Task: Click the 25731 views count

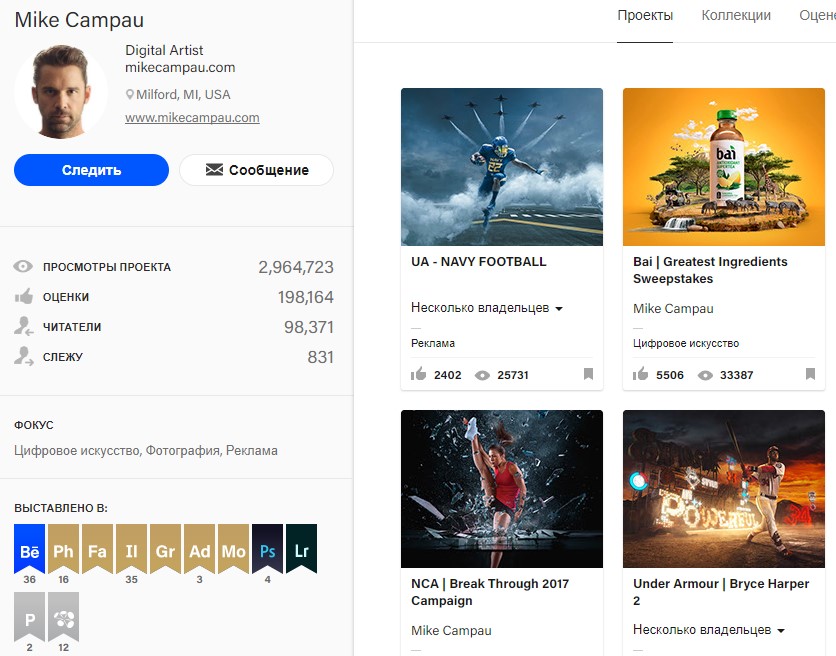Action: 513,375
